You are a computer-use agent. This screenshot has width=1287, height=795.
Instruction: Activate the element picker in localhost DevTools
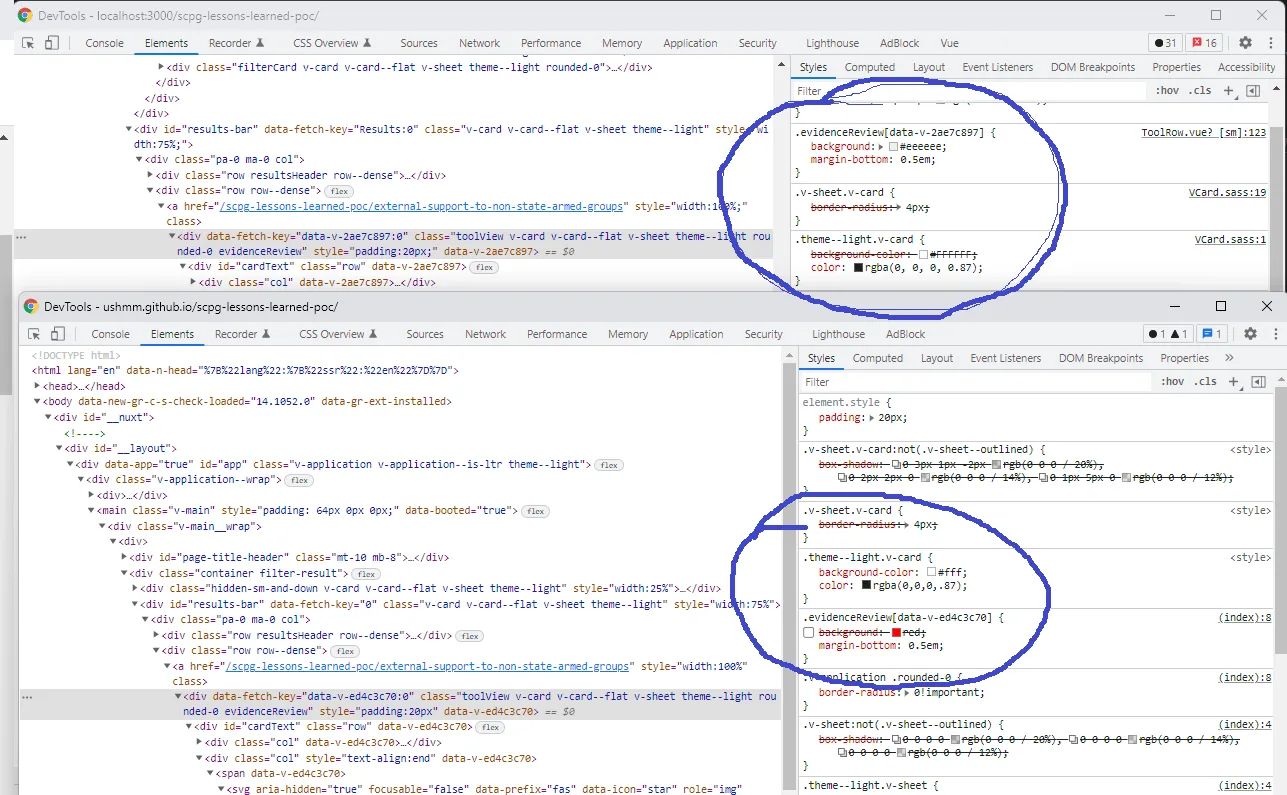[28, 43]
